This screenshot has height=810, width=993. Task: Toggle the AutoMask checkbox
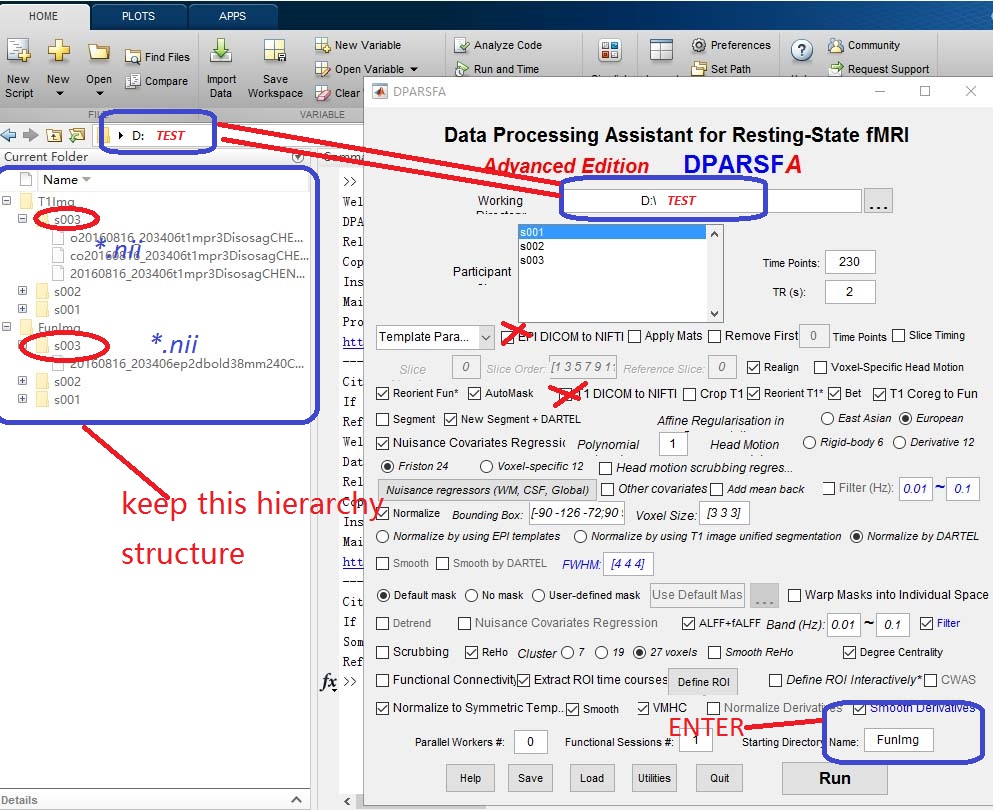[474, 393]
